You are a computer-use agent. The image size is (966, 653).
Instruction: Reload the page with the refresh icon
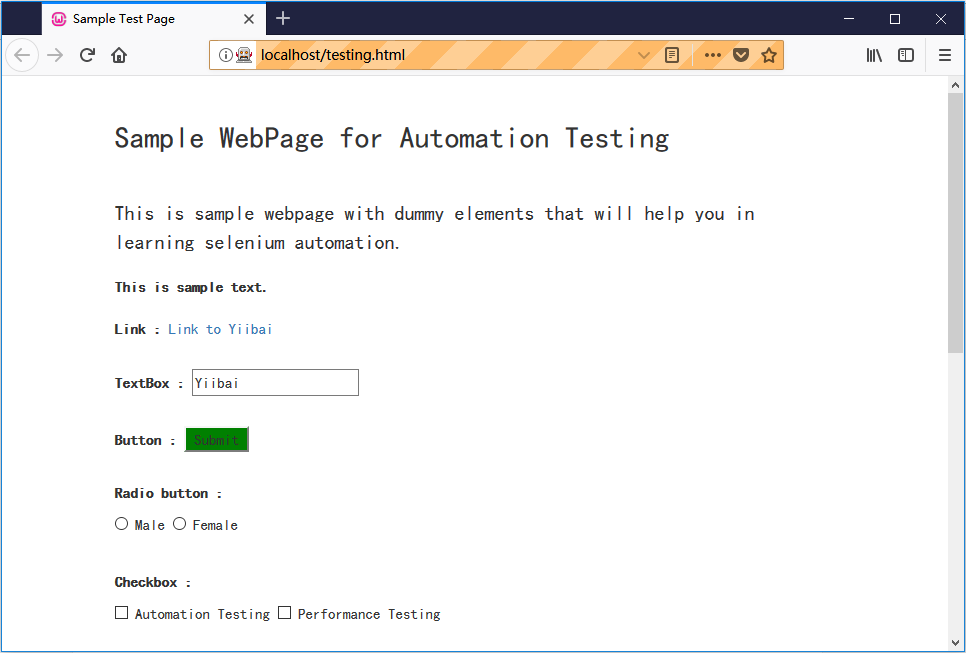click(87, 55)
